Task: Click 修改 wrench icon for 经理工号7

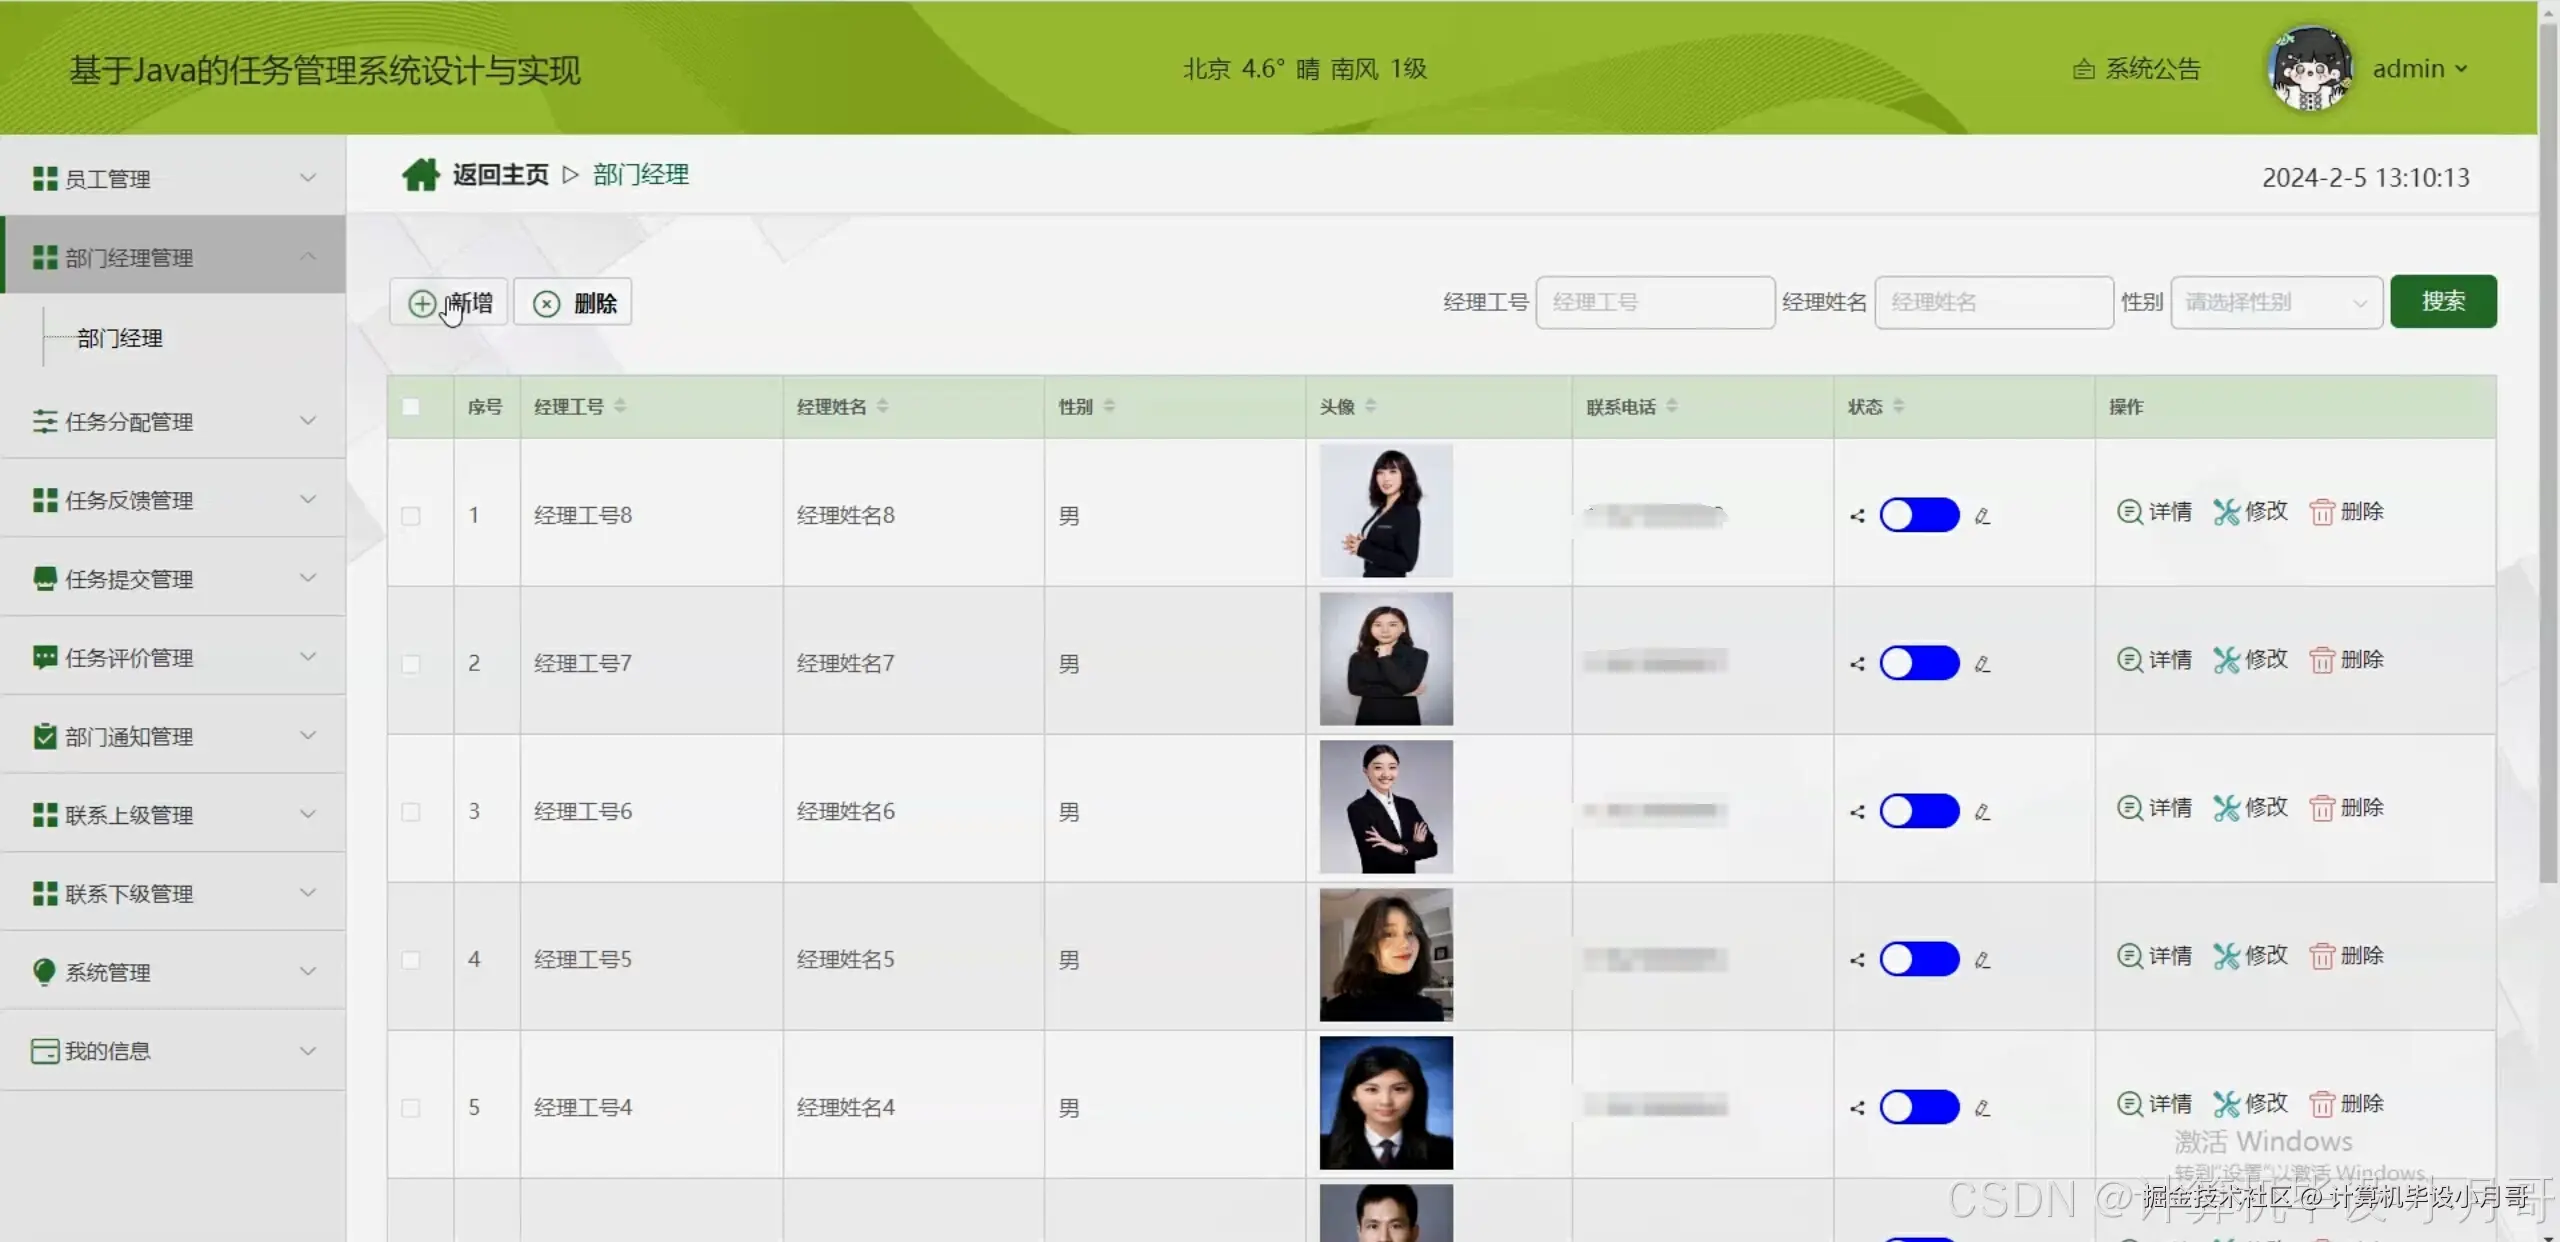Action: 2226,660
